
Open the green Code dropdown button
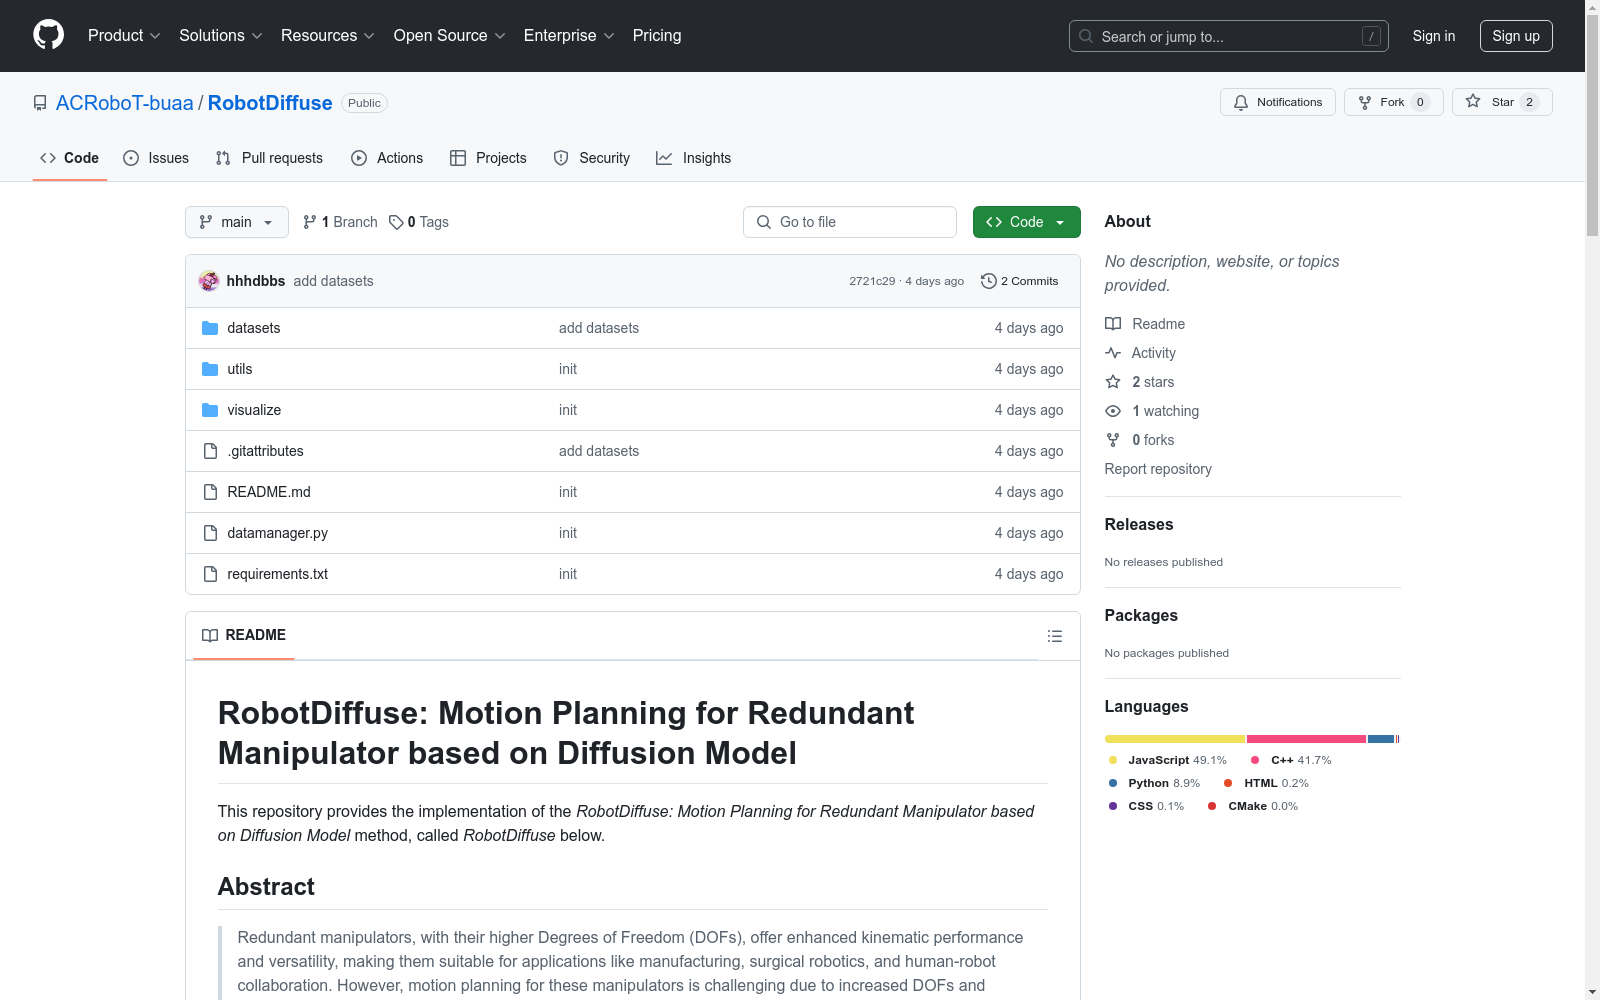coord(1026,222)
